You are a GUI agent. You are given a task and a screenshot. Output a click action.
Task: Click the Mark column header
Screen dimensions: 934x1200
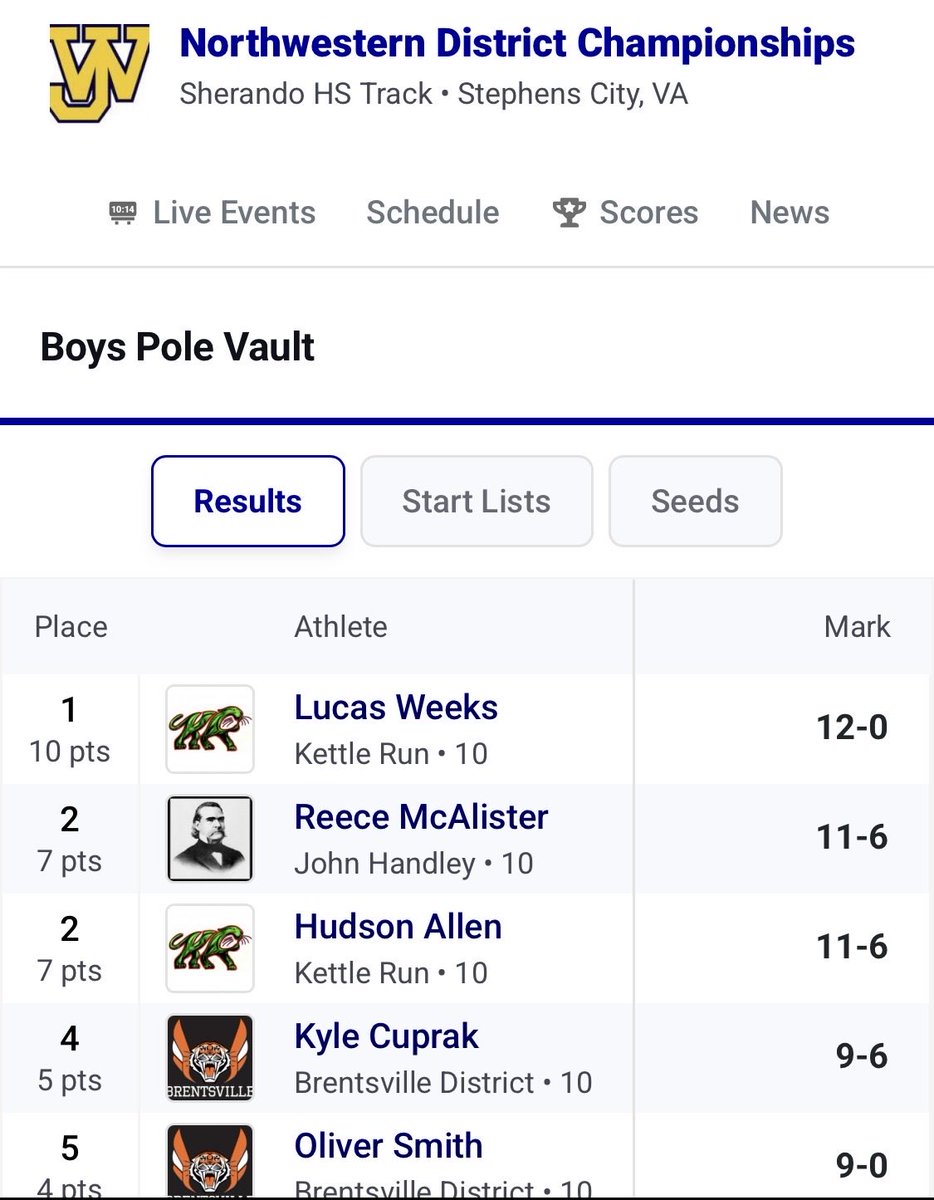[x=857, y=627]
